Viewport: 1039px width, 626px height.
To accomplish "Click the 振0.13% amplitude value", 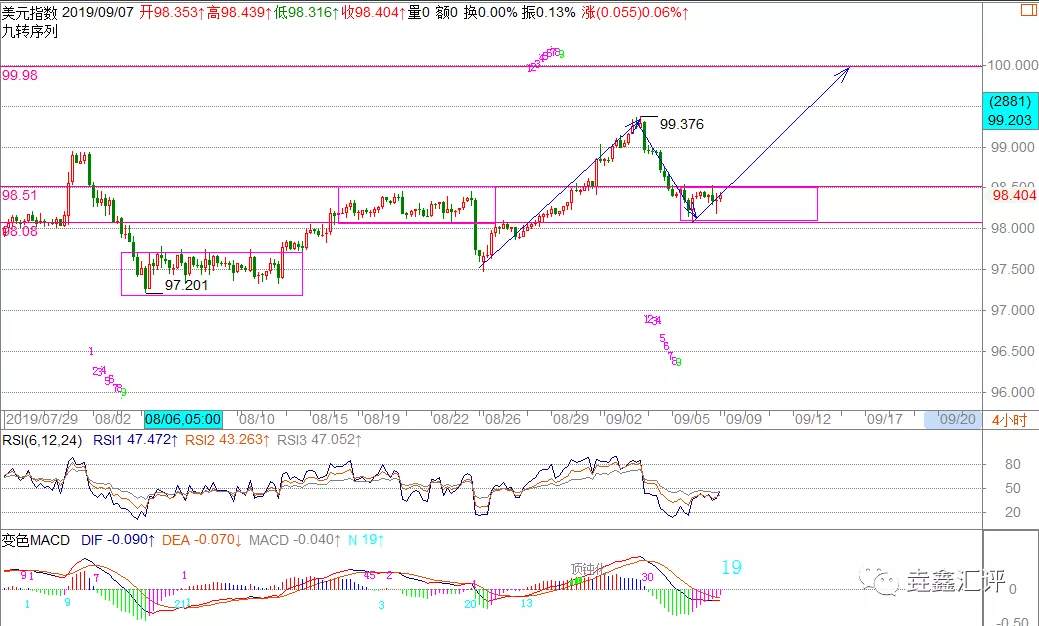I will (548, 12).
